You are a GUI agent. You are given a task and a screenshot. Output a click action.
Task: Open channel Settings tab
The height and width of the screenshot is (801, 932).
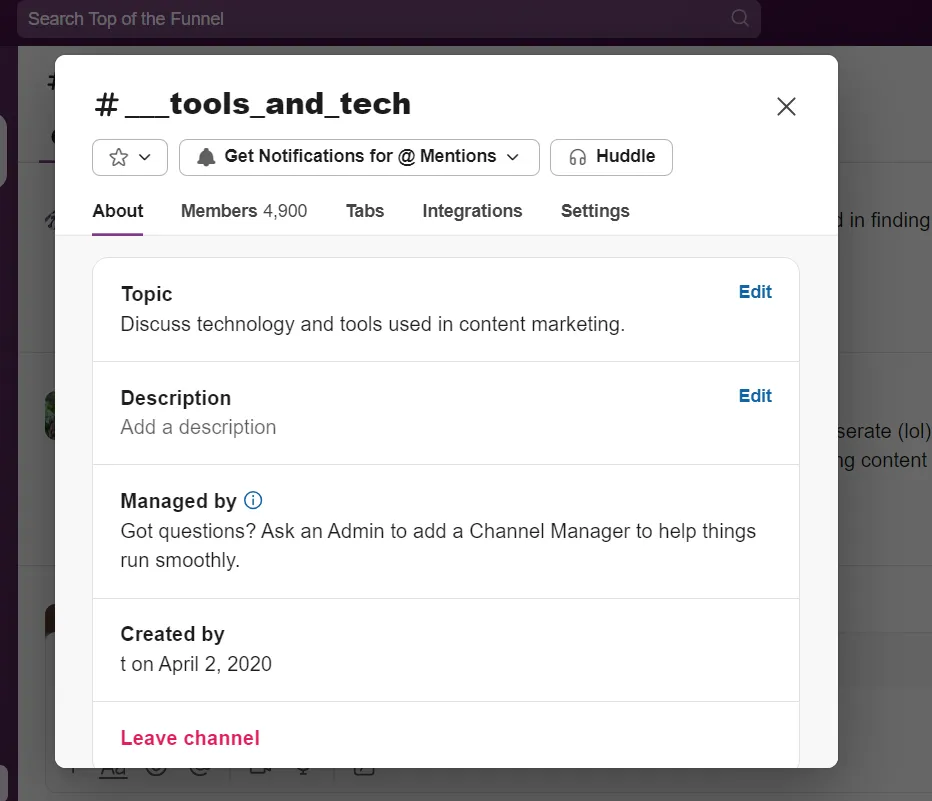(x=595, y=211)
